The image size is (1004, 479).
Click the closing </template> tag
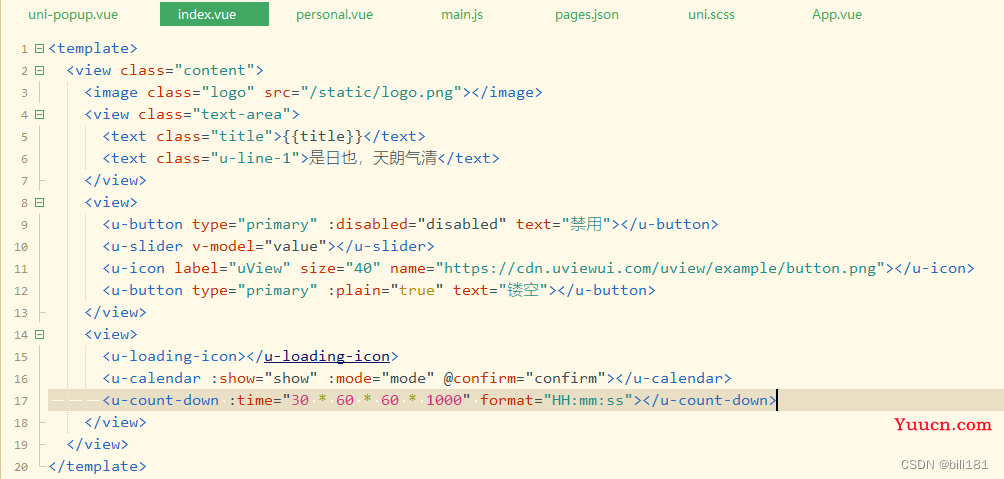click(97, 466)
